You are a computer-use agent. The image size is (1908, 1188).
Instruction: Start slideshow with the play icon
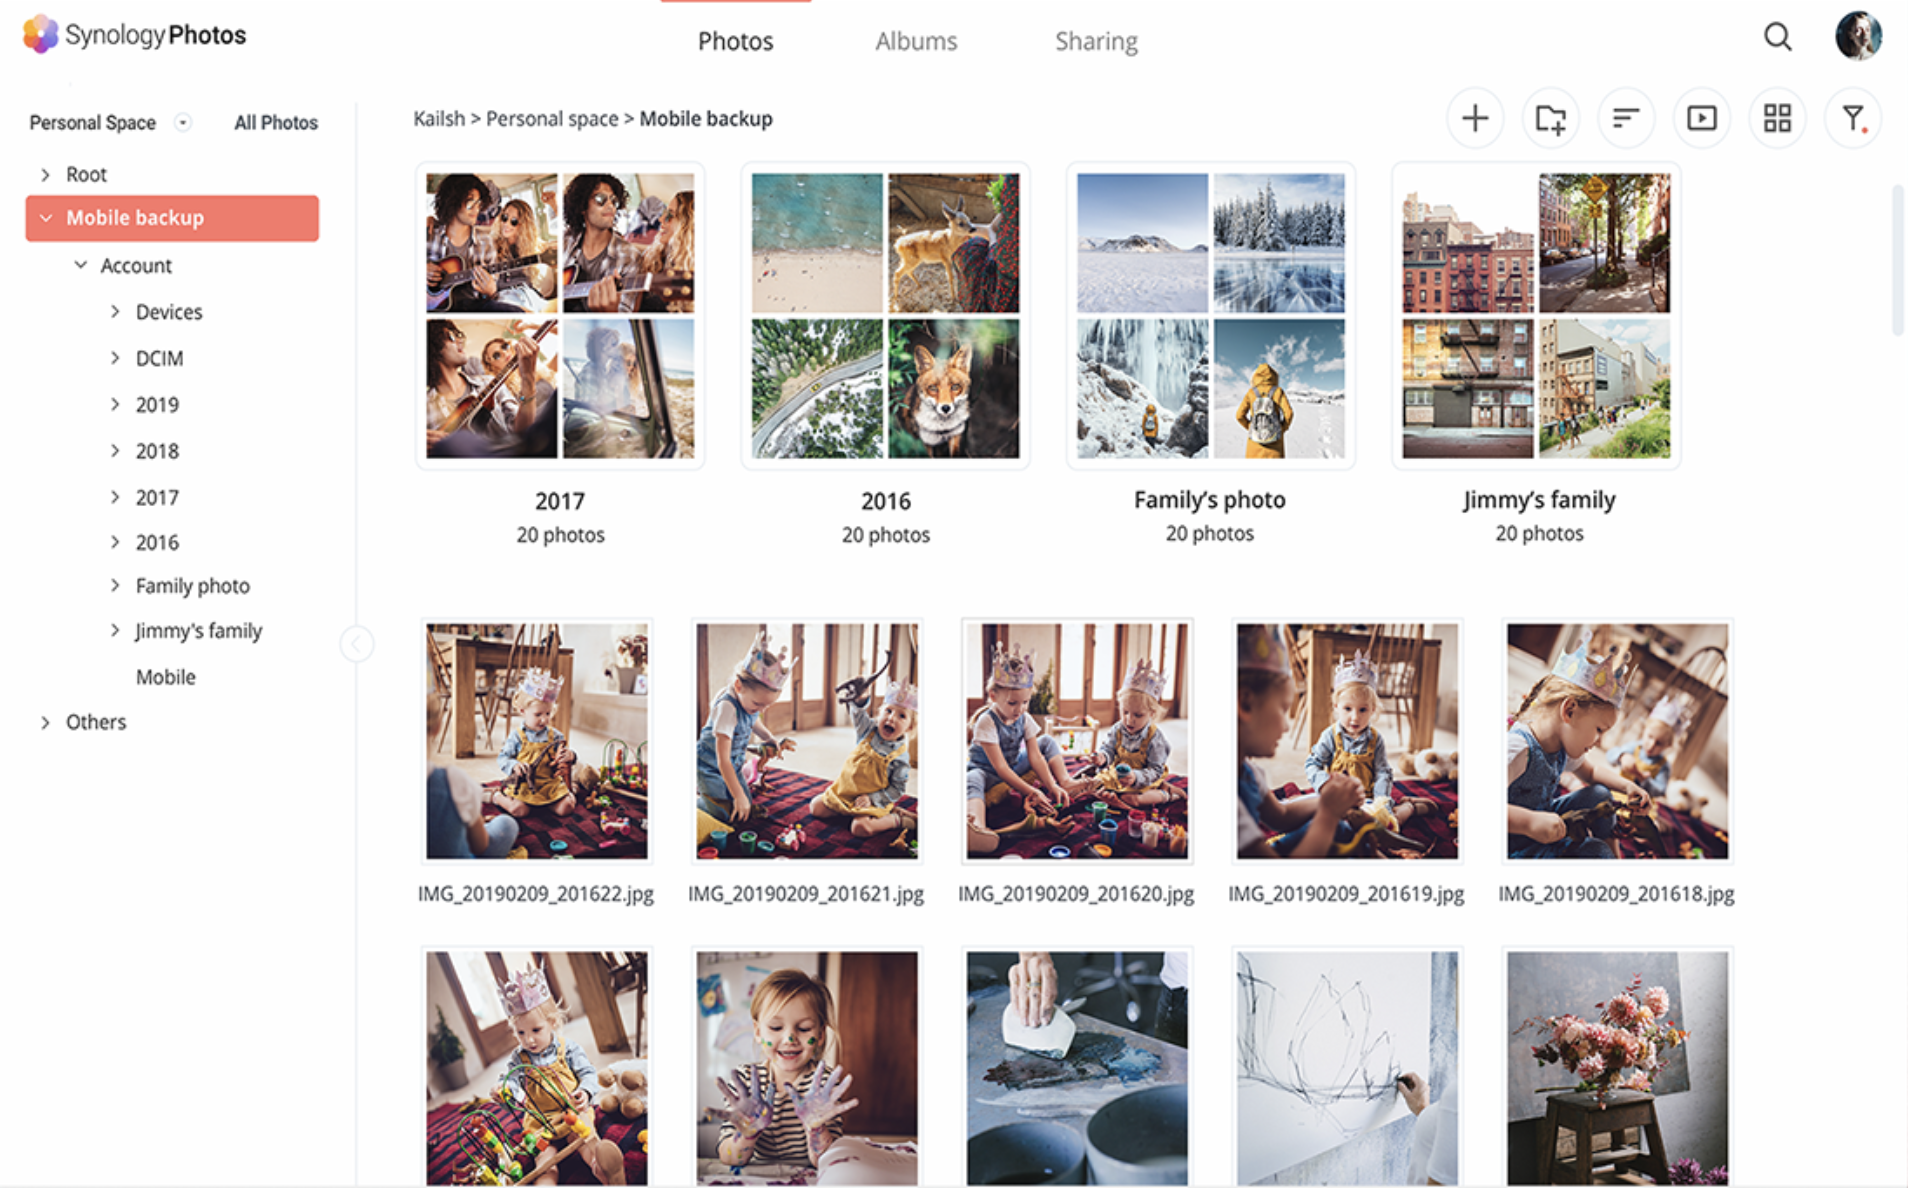click(x=1702, y=118)
